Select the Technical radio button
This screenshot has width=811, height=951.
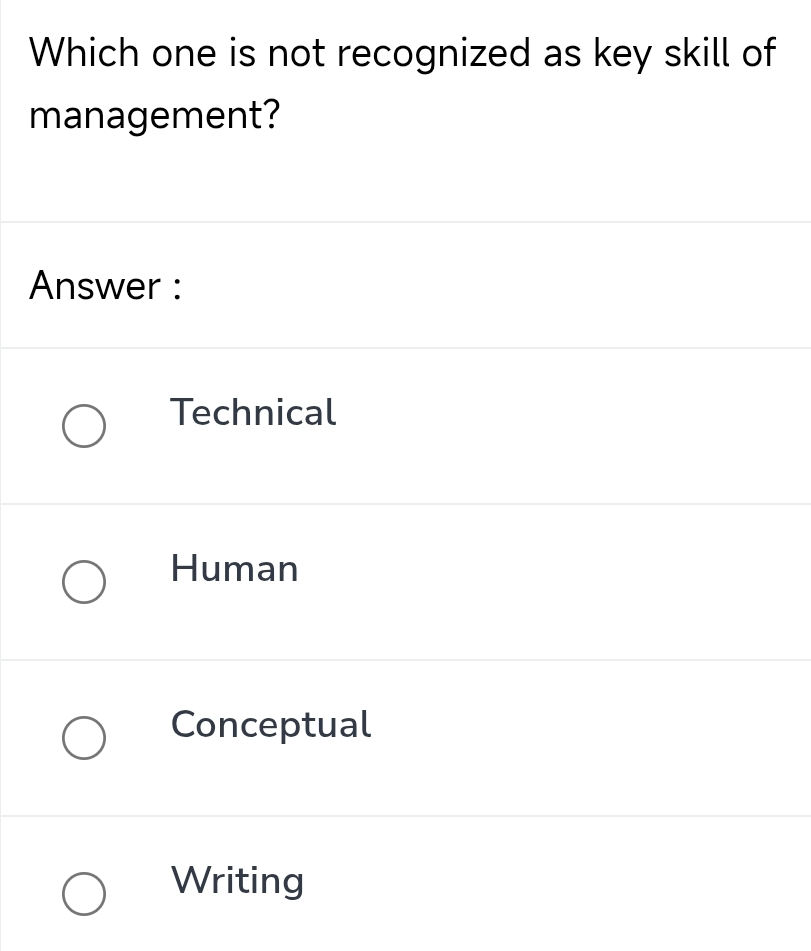(x=84, y=427)
